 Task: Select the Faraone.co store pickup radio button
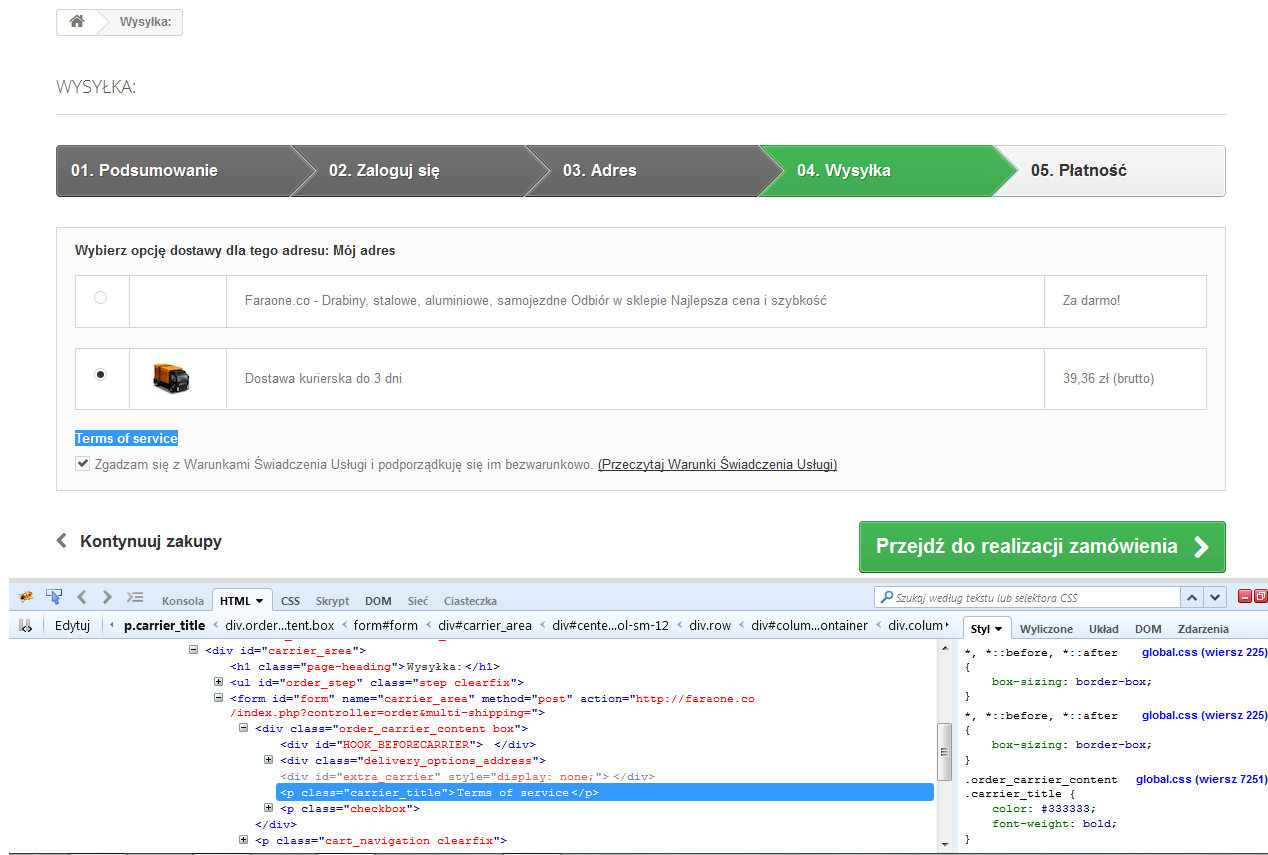pos(100,297)
